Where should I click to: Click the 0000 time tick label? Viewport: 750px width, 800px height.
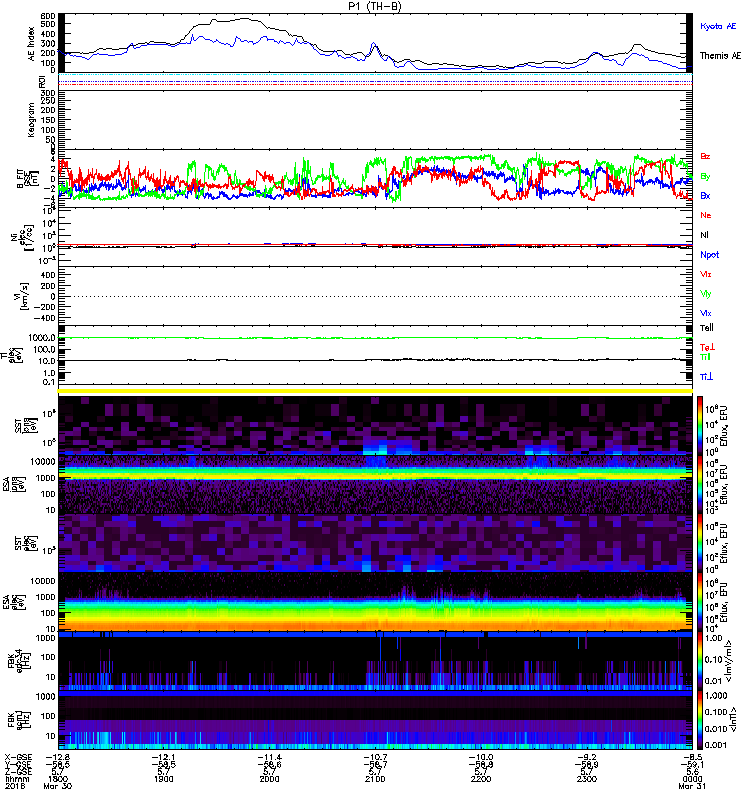coord(692,779)
